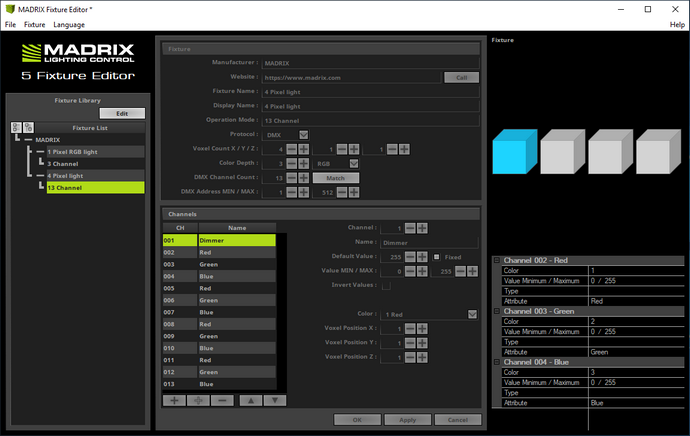Viewport: 690px width, 436px height.
Task: Increase DMX Channel Count with the plus
Action: (x=304, y=178)
